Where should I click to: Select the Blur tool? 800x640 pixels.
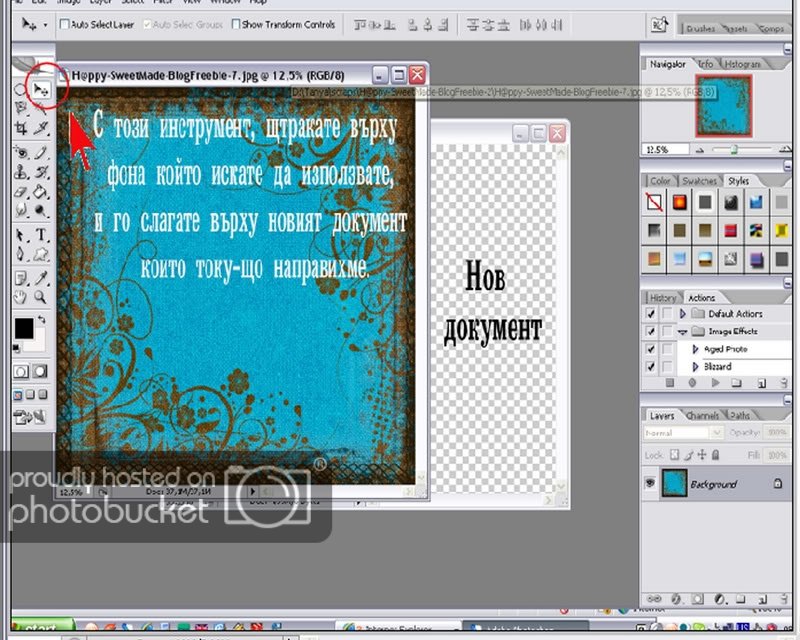point(21,210)
